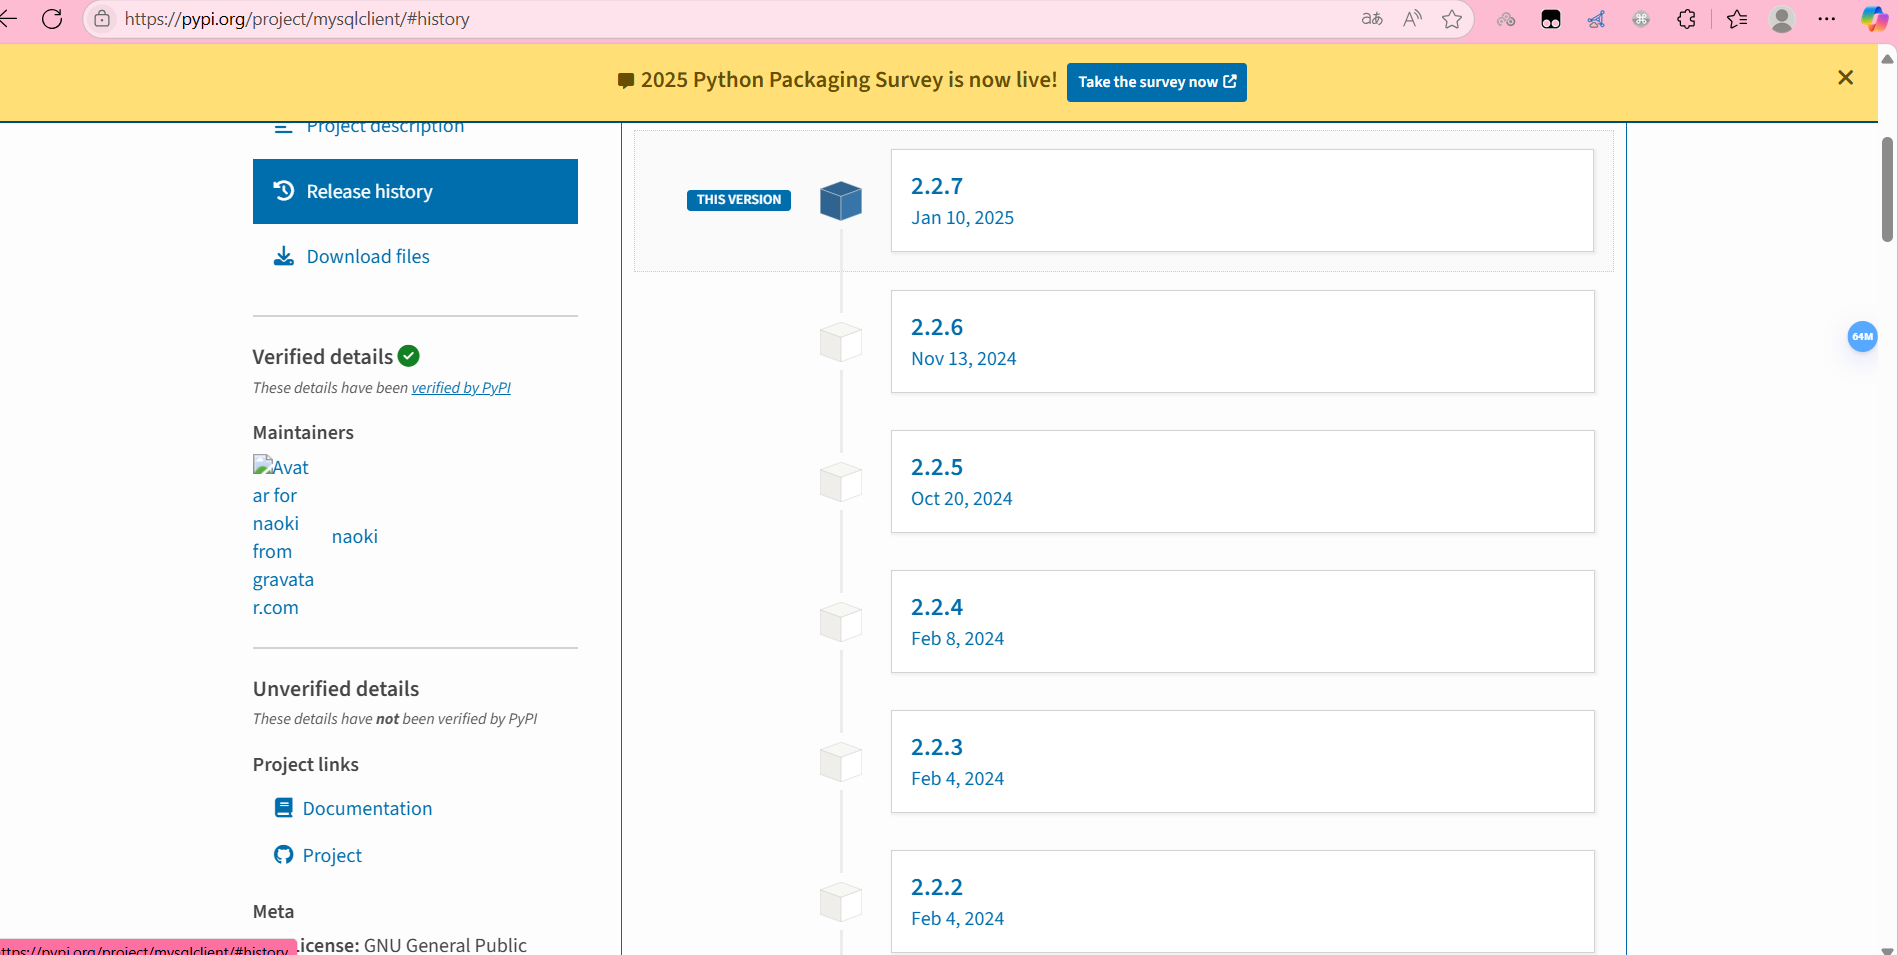Click the download icon beside Download files
Image resolution: width=1898 pixels, height=955 pixels.
[x=284, y=257]
